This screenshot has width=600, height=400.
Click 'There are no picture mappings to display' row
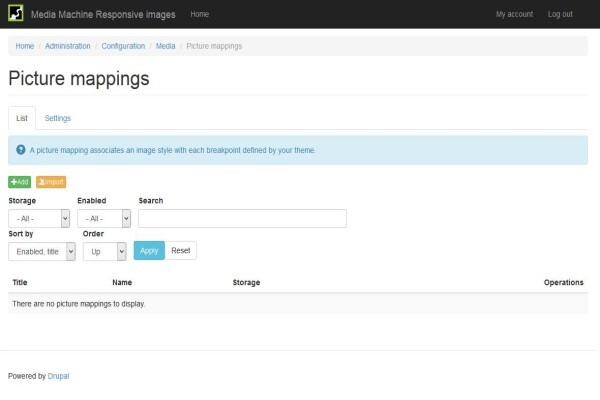pyautogui.click(x=298, y=304)
